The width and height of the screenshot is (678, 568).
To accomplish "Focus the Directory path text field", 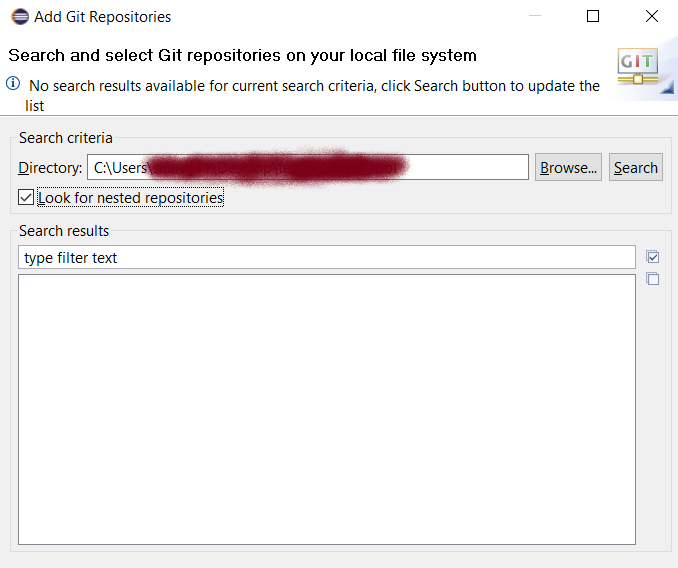I will [460, 168].
